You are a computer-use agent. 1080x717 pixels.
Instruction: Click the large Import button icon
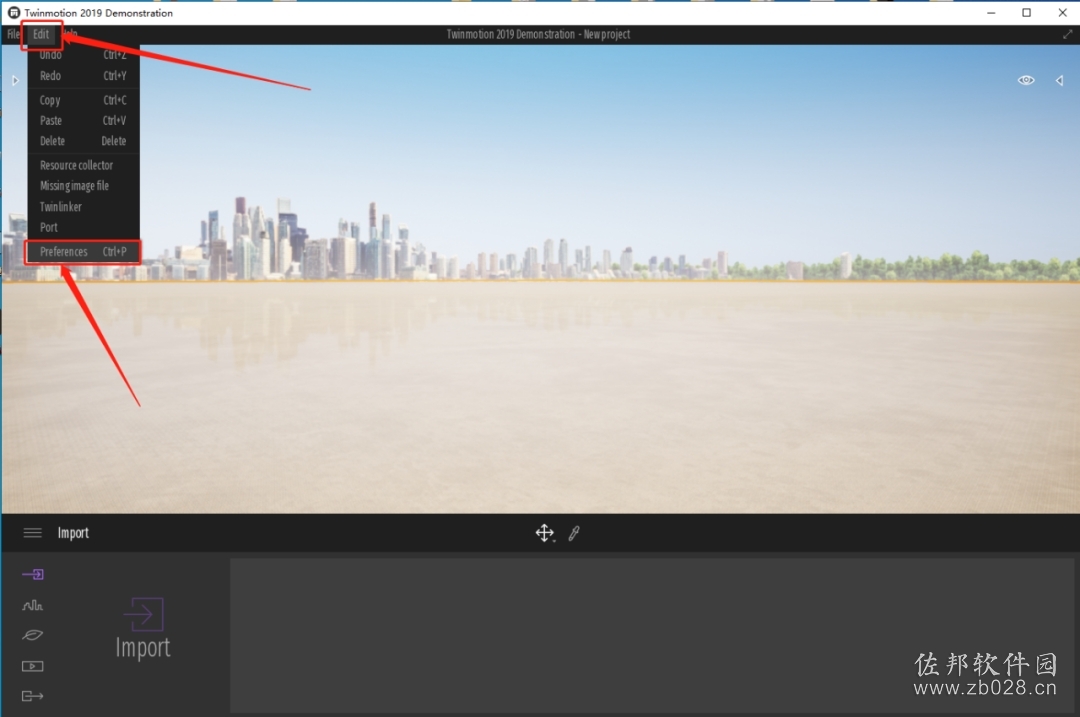tap(143, 614)
